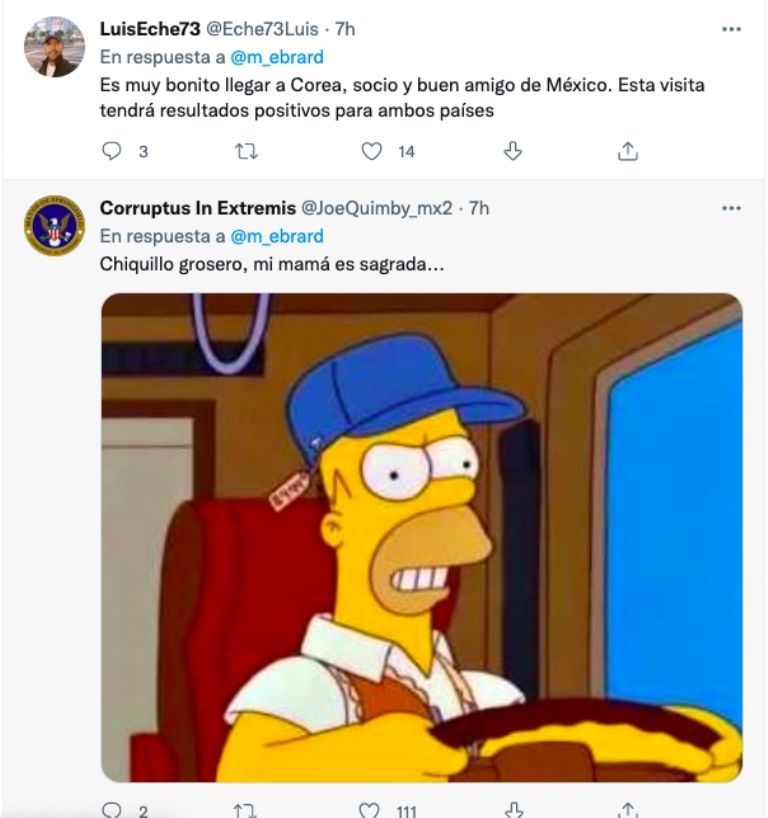The height and width of the screenshot is (818, 768).
Task: Toggle the like heart on LuisEche73's tweet
Action: (371, 150)
